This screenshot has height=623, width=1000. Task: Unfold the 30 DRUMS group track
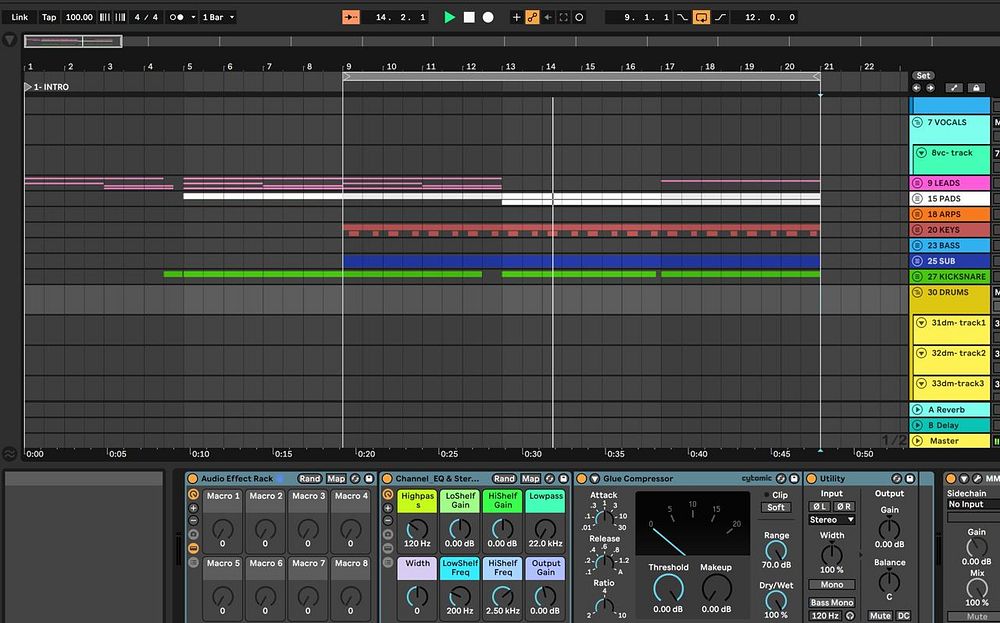(917, 292)
